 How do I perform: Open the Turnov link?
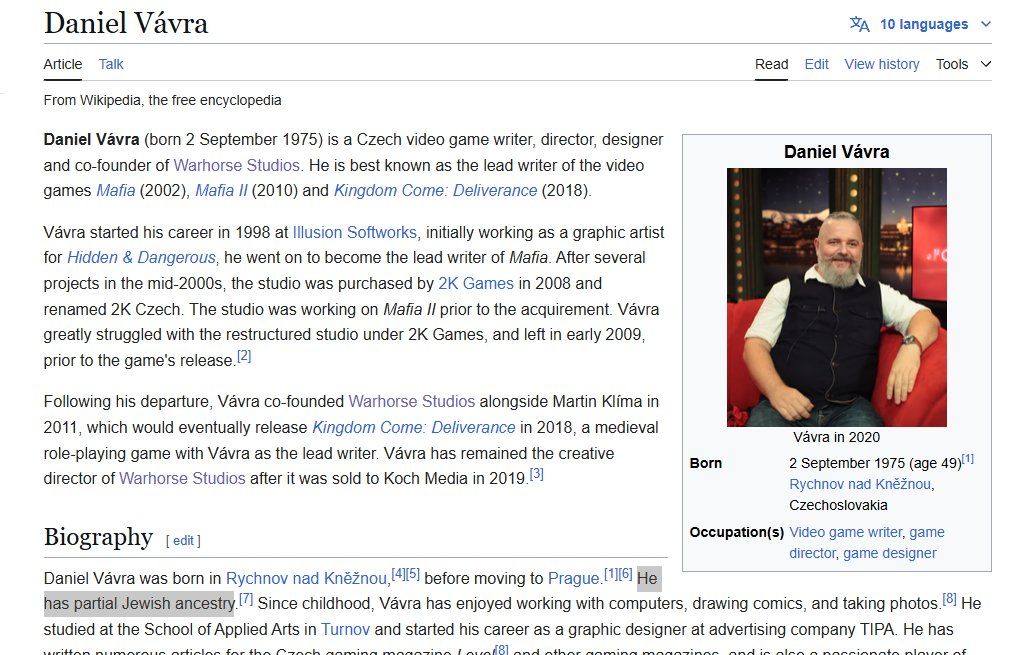click(x=345, y=629)
